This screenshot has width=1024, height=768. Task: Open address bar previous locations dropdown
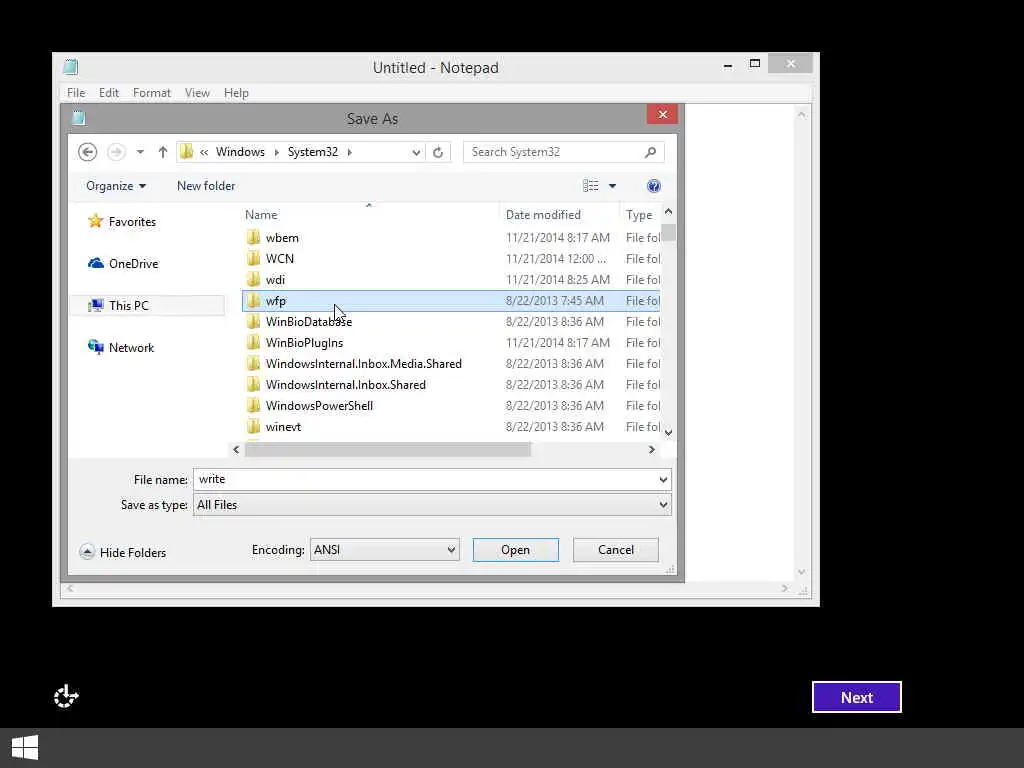416,153
